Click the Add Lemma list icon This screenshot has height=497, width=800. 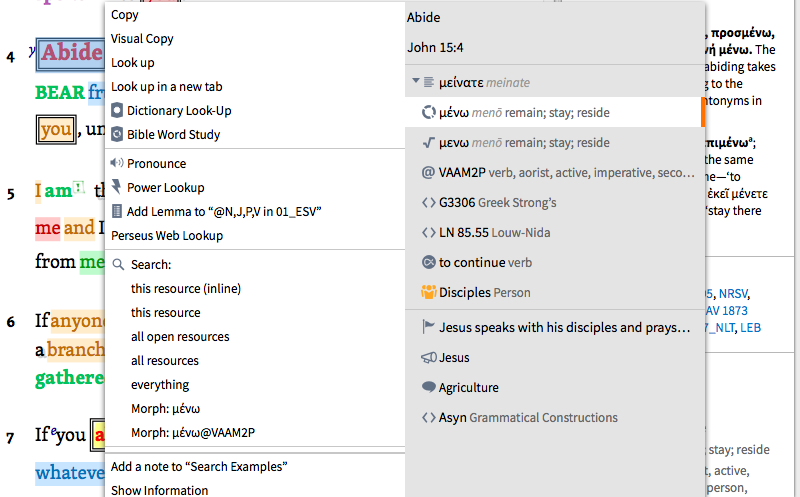[x=118, y=211]
